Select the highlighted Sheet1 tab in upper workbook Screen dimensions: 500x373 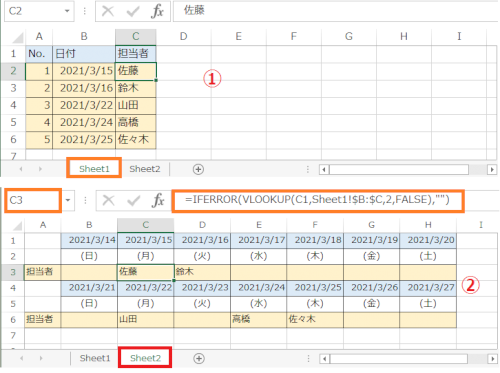(x=94, y=169)
